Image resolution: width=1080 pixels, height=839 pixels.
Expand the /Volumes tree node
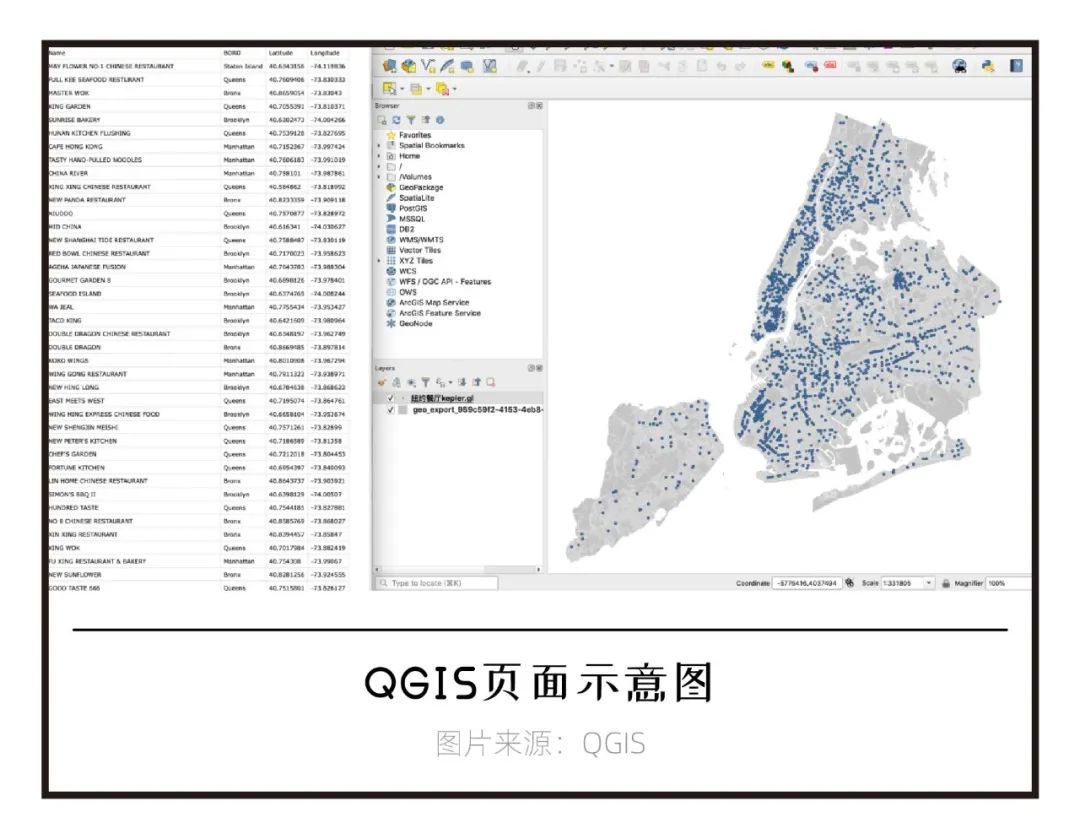coord(379,177)
